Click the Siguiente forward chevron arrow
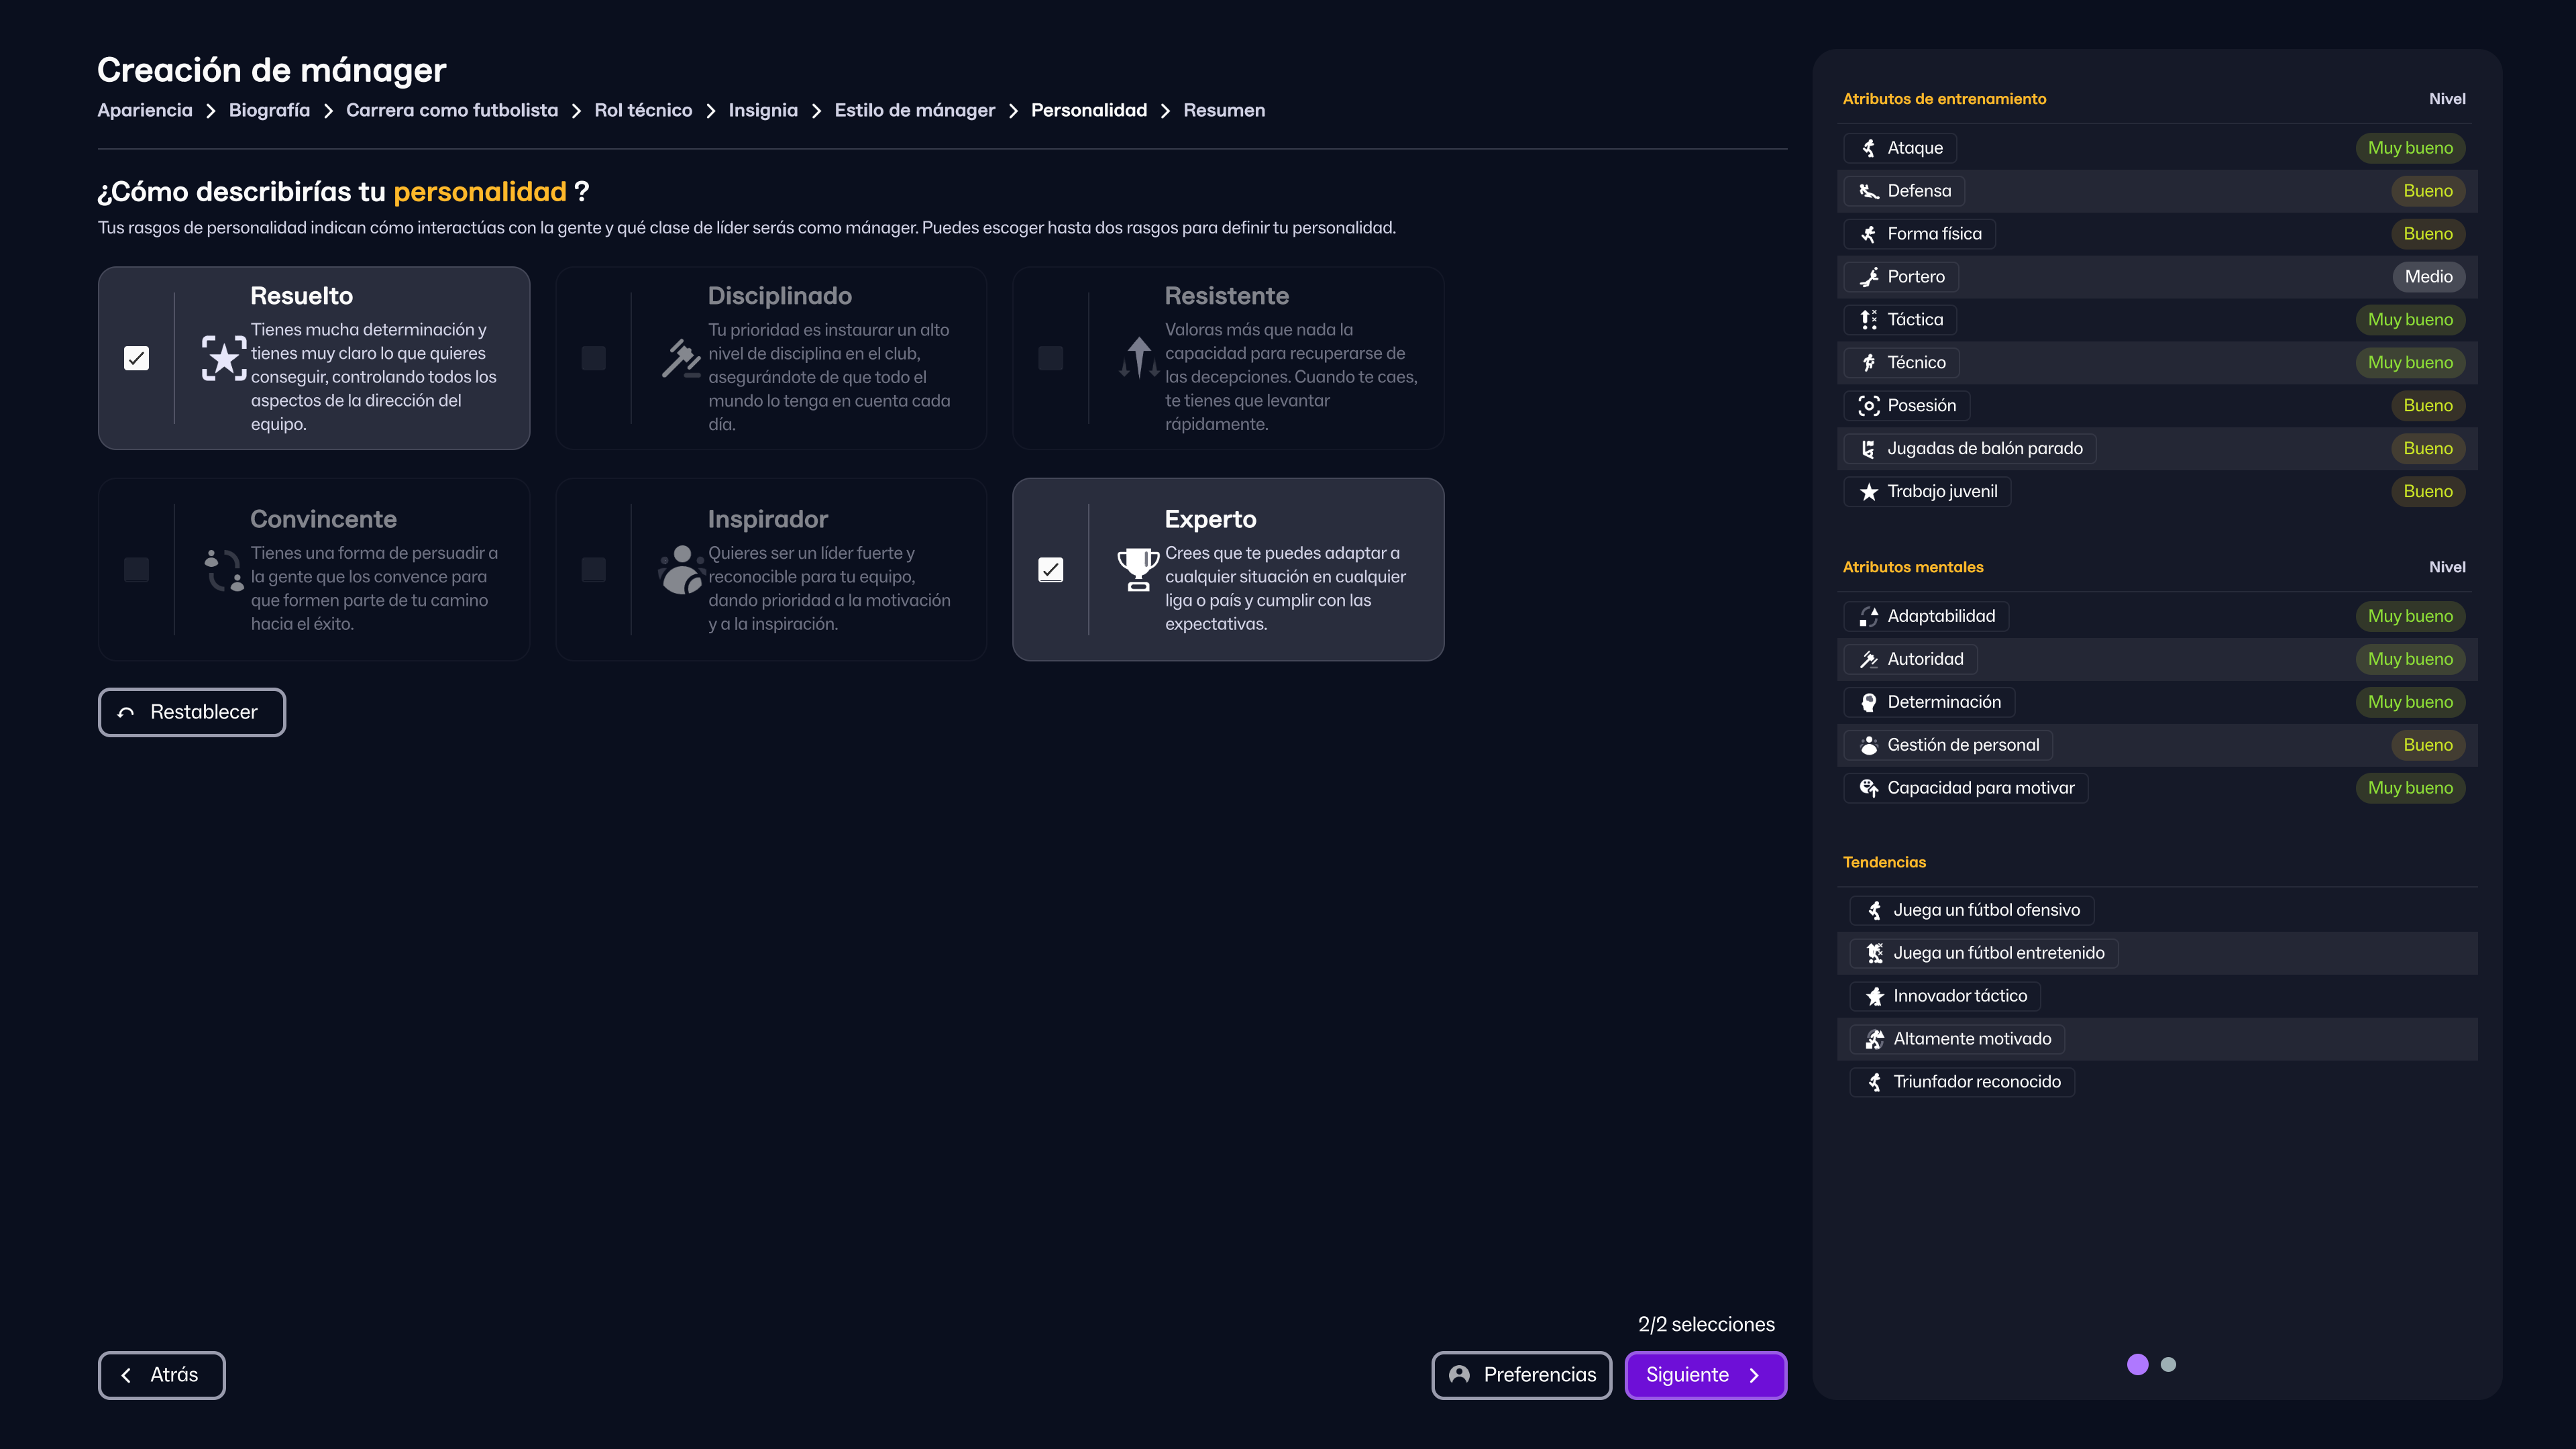Screen dimensions: 2576x1449 point(1755,1375)
